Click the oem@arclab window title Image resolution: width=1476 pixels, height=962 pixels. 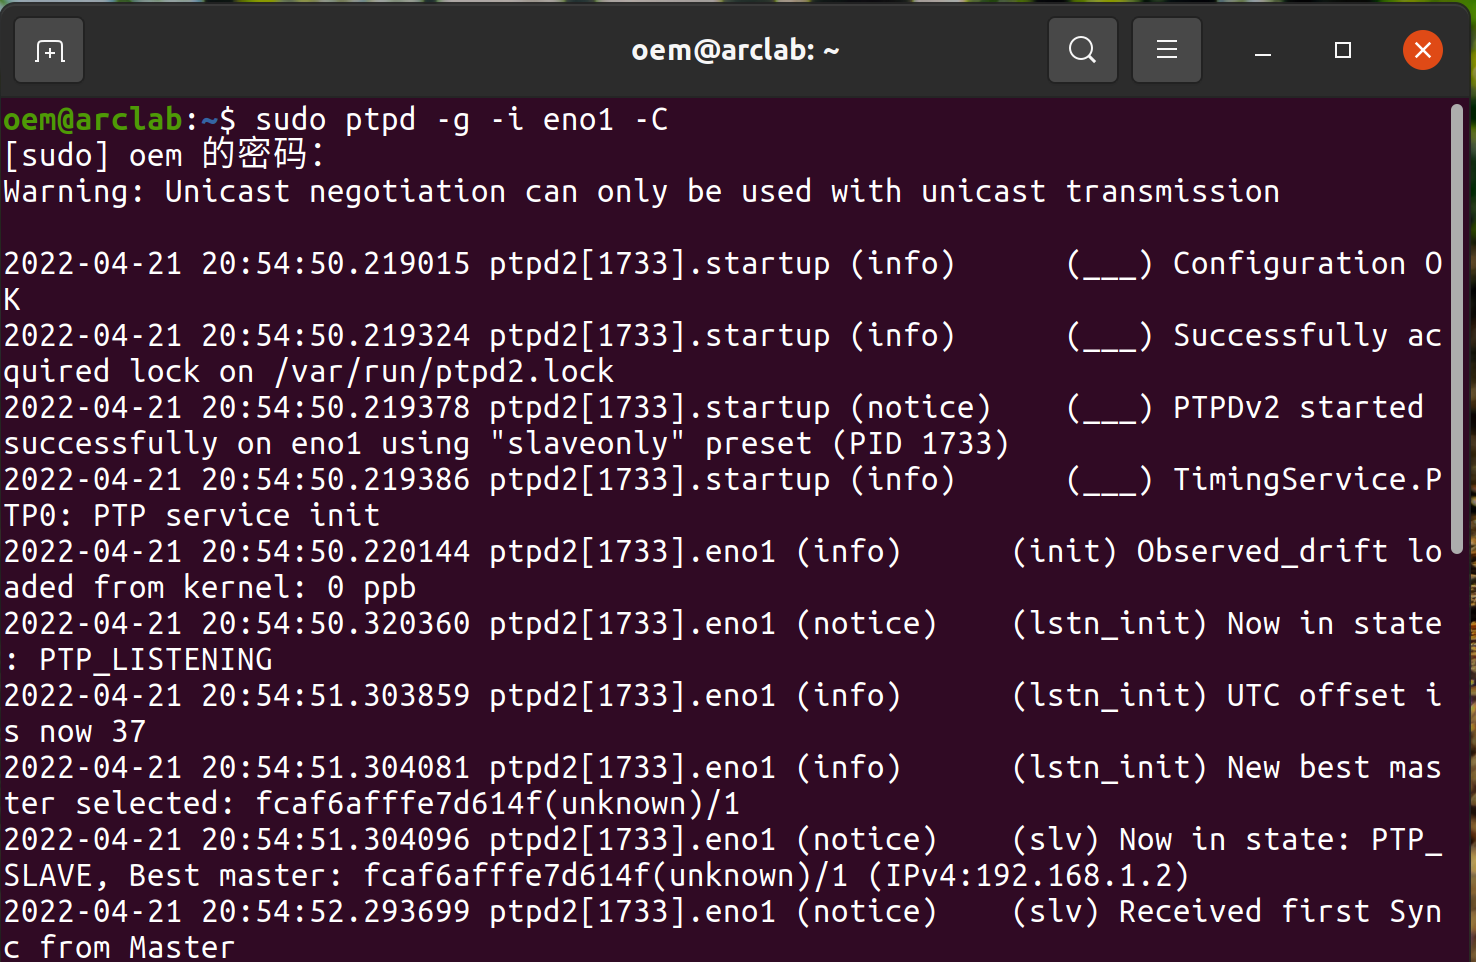pyautogui.click(x=735, y=50)
